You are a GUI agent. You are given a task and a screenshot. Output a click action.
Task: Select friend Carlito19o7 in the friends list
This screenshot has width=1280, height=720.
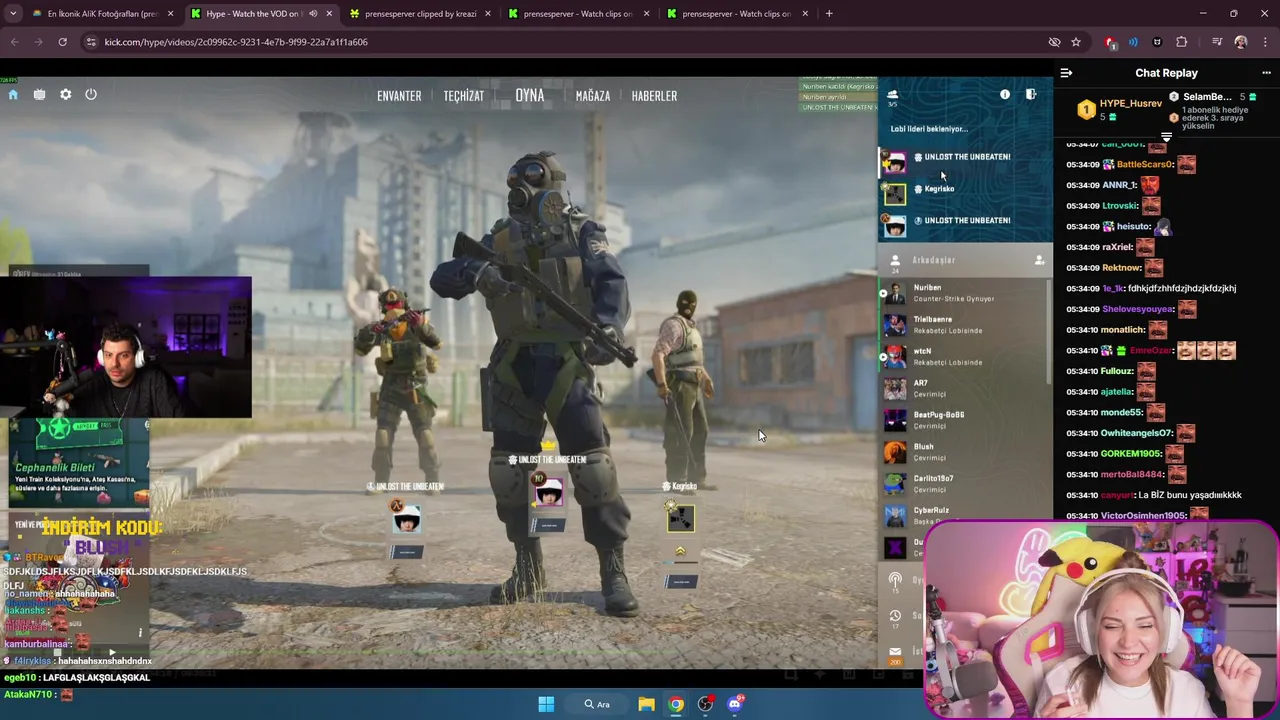click(965, 484)
